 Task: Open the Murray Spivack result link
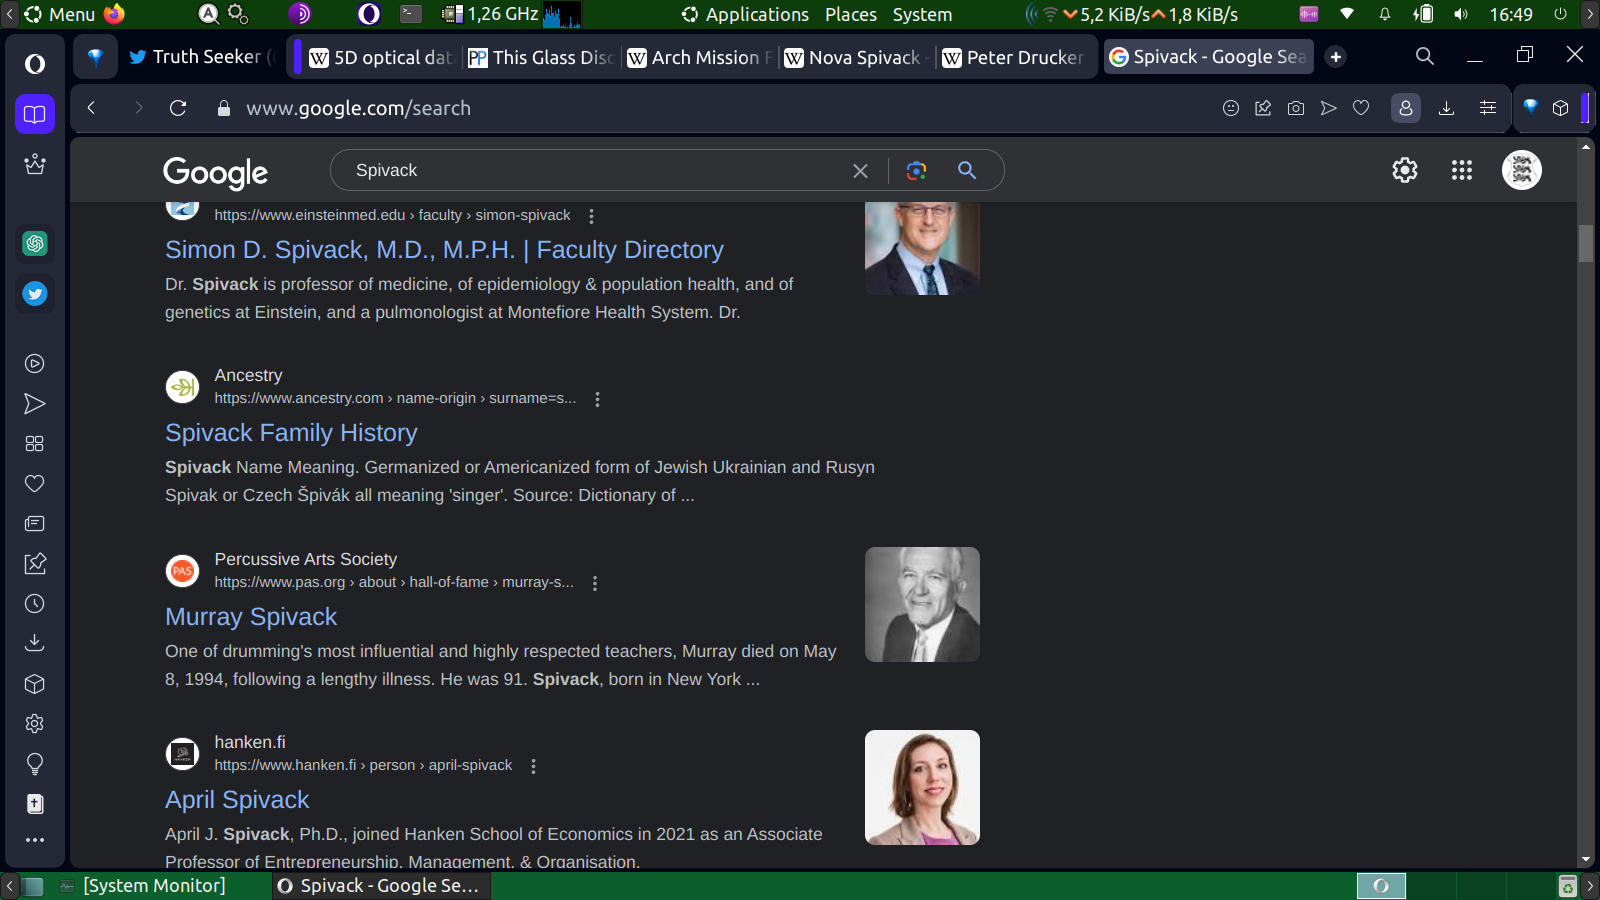[251, 617]
